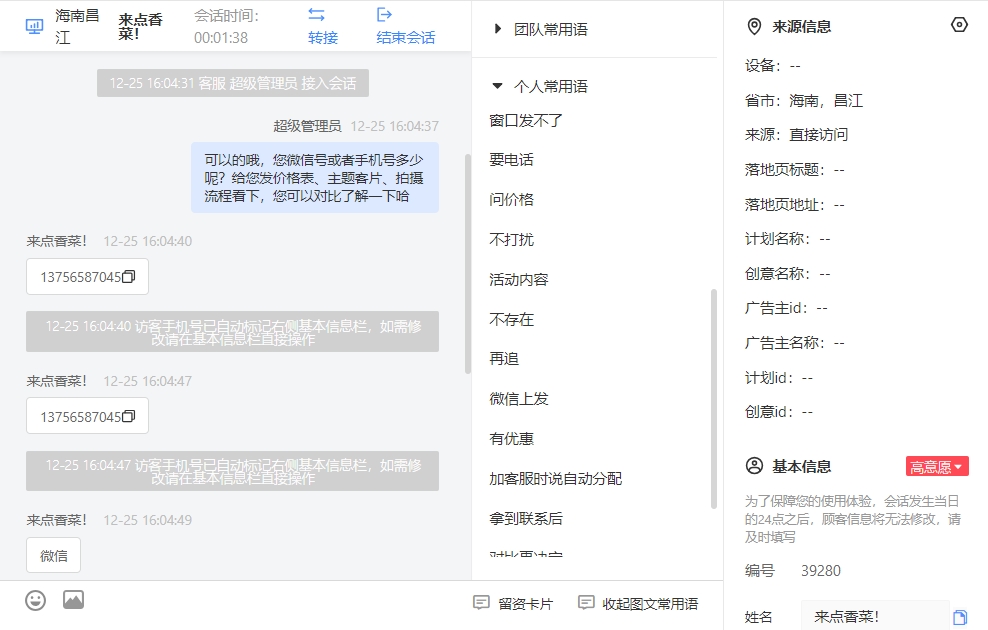The image size is (988, 630).
Task: Click the location pin icon by 来源信息
Action: tap(754, 26)
